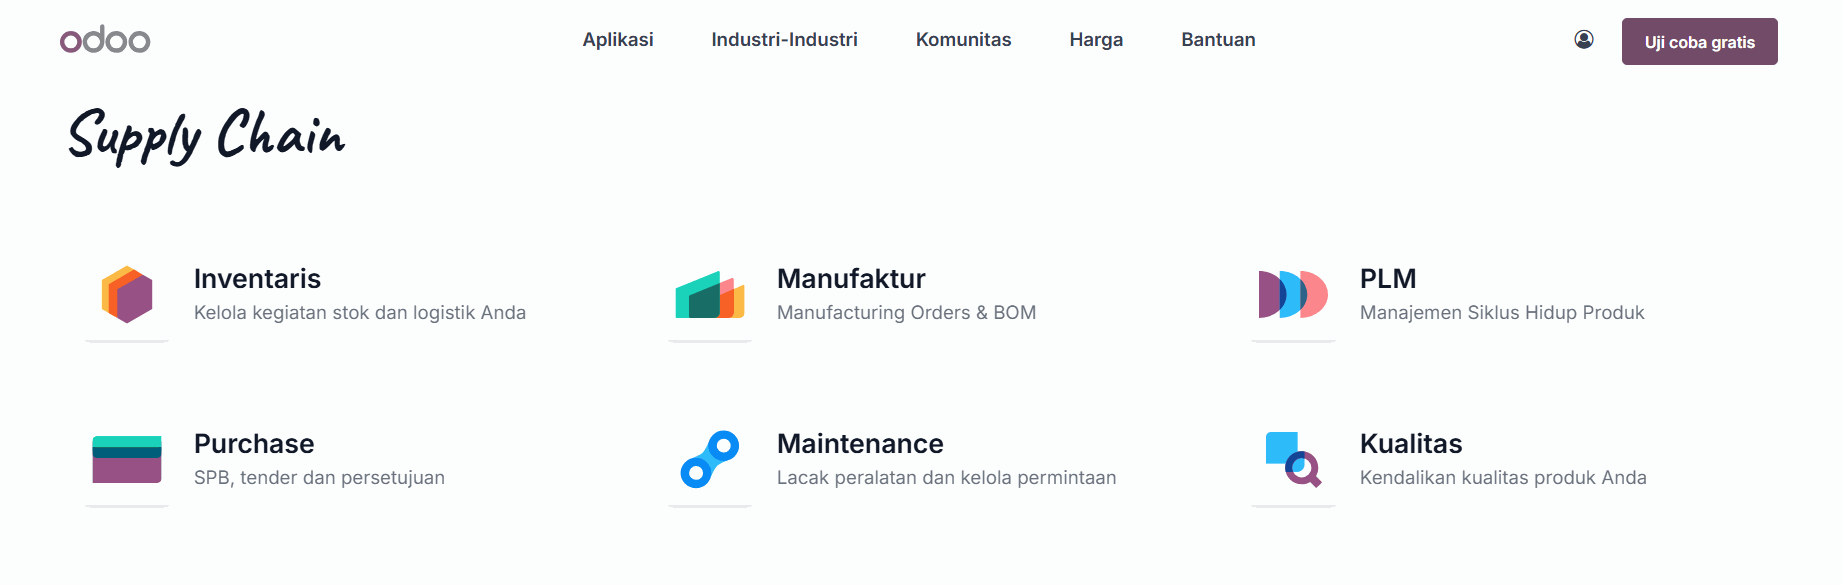Click 'Manufacturing Orders & BOM' description
Viewport: 1842px width, 585px height.
tap(906, 313)
